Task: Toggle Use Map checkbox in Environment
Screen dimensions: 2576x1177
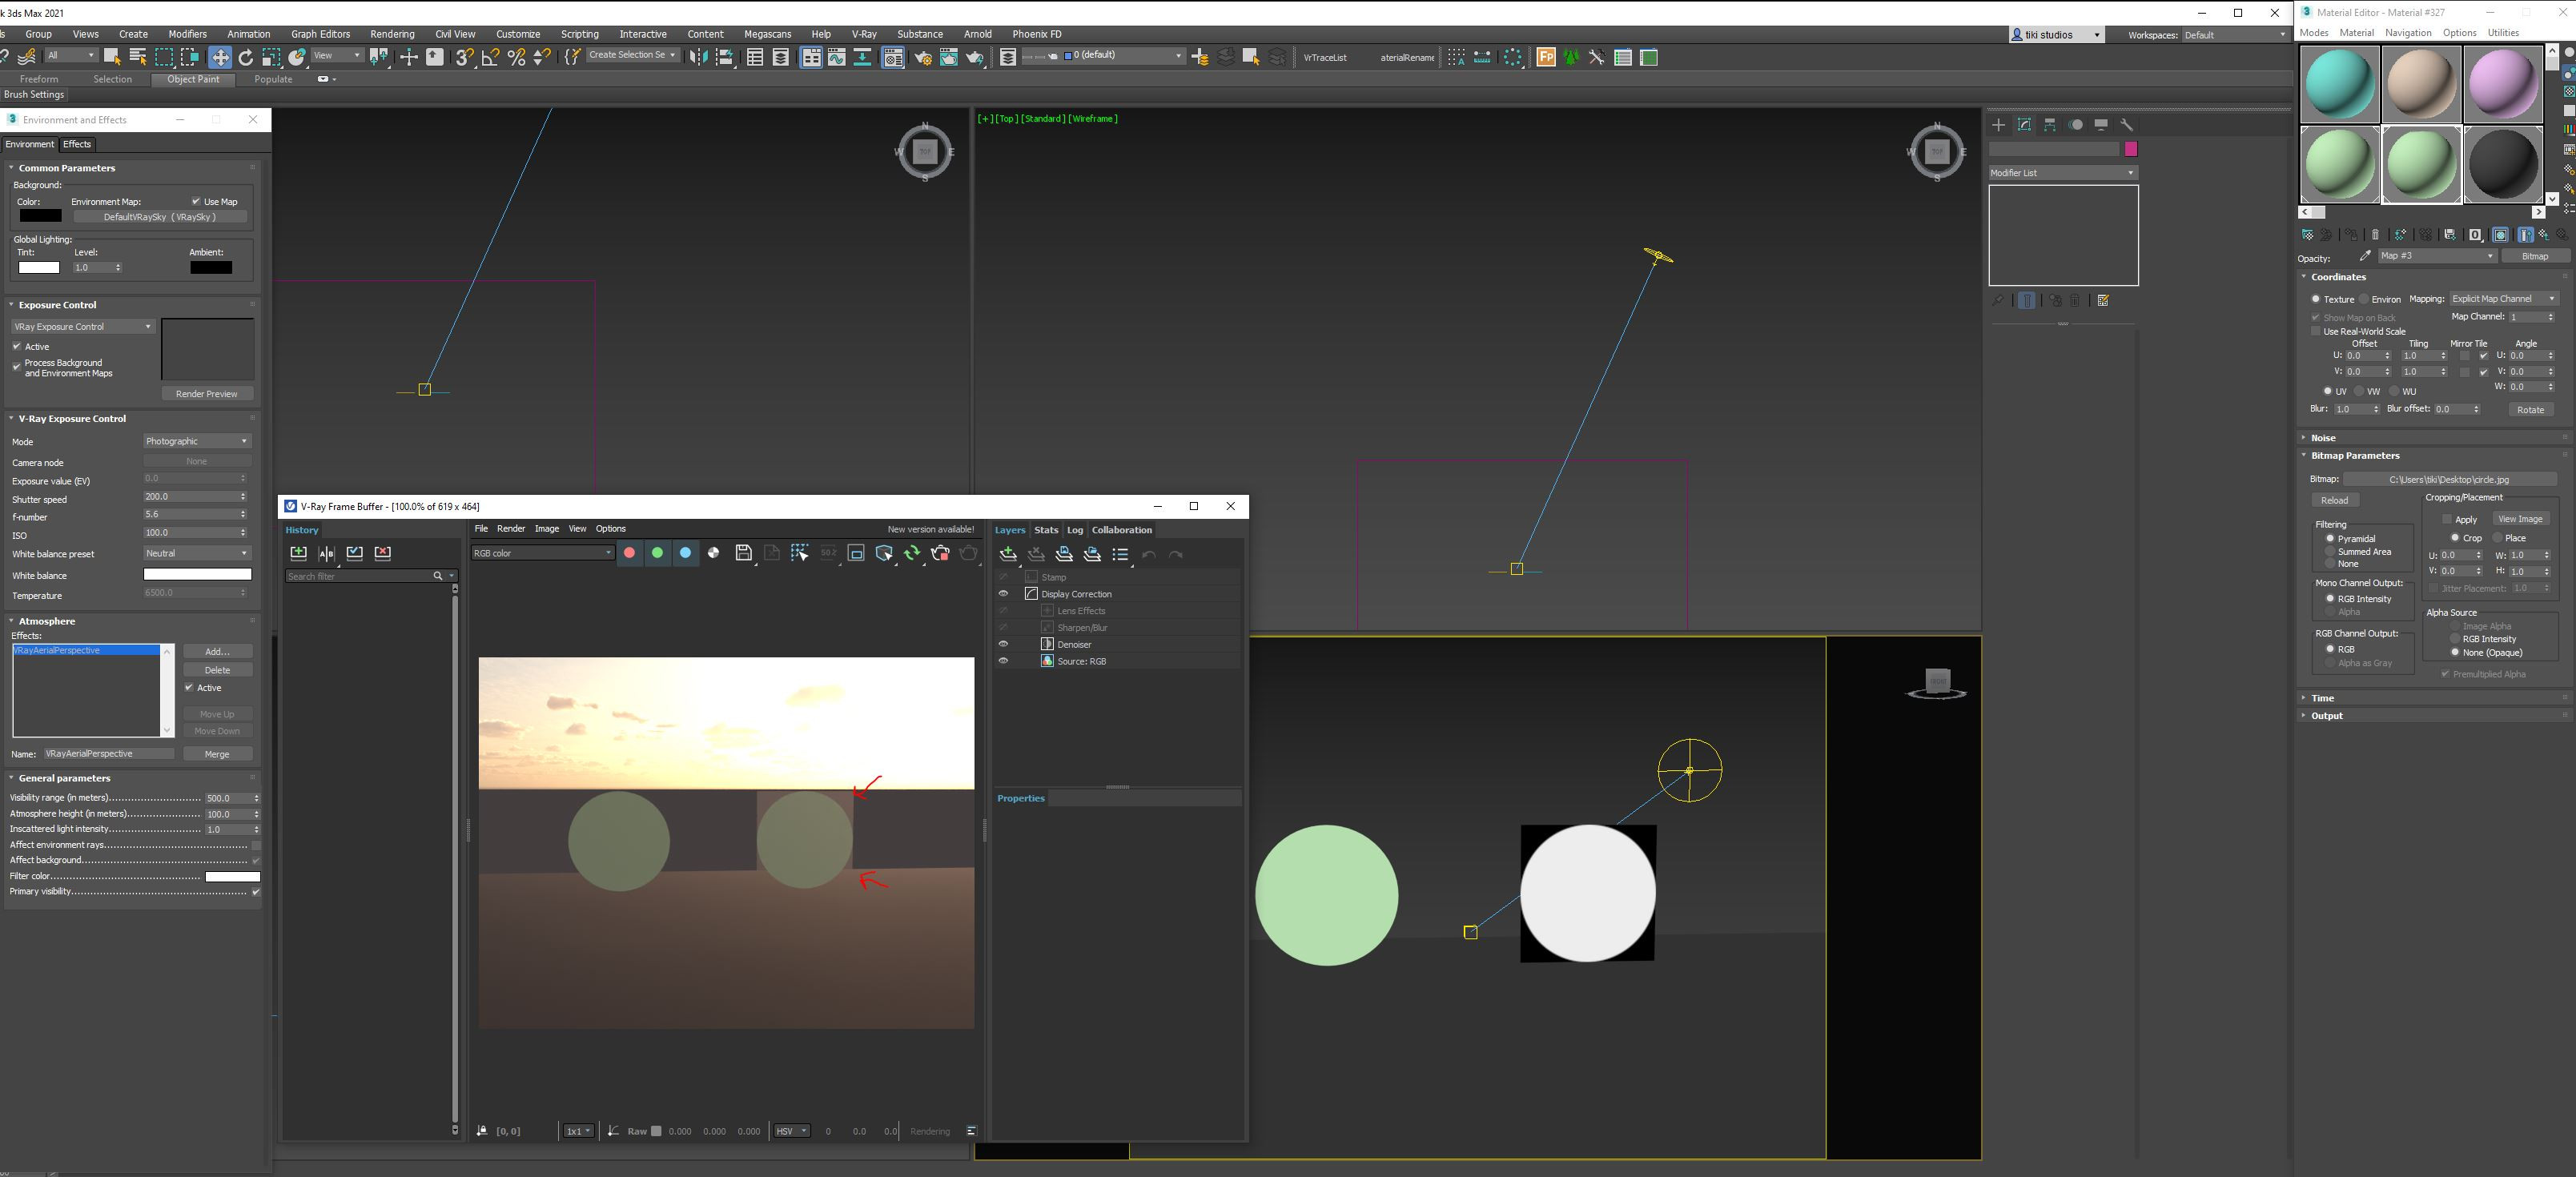Action: point(196,202)
